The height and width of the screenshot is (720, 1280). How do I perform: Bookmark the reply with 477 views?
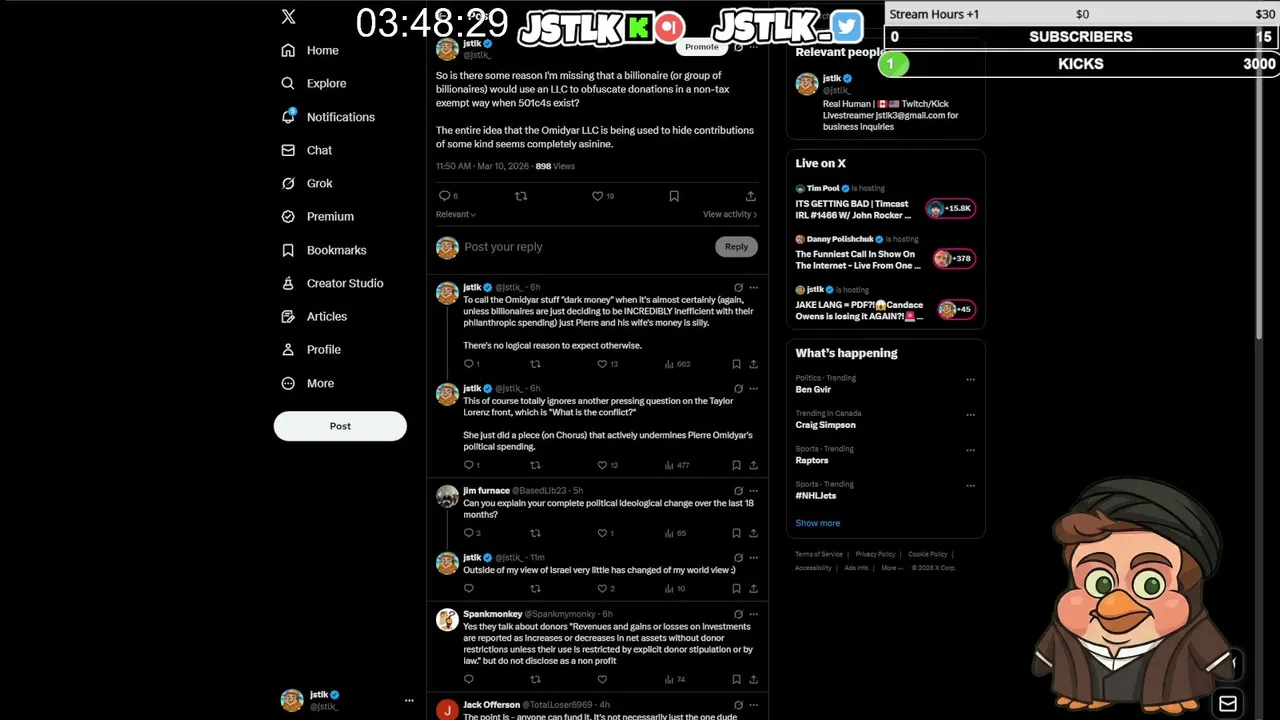(736, 465)
